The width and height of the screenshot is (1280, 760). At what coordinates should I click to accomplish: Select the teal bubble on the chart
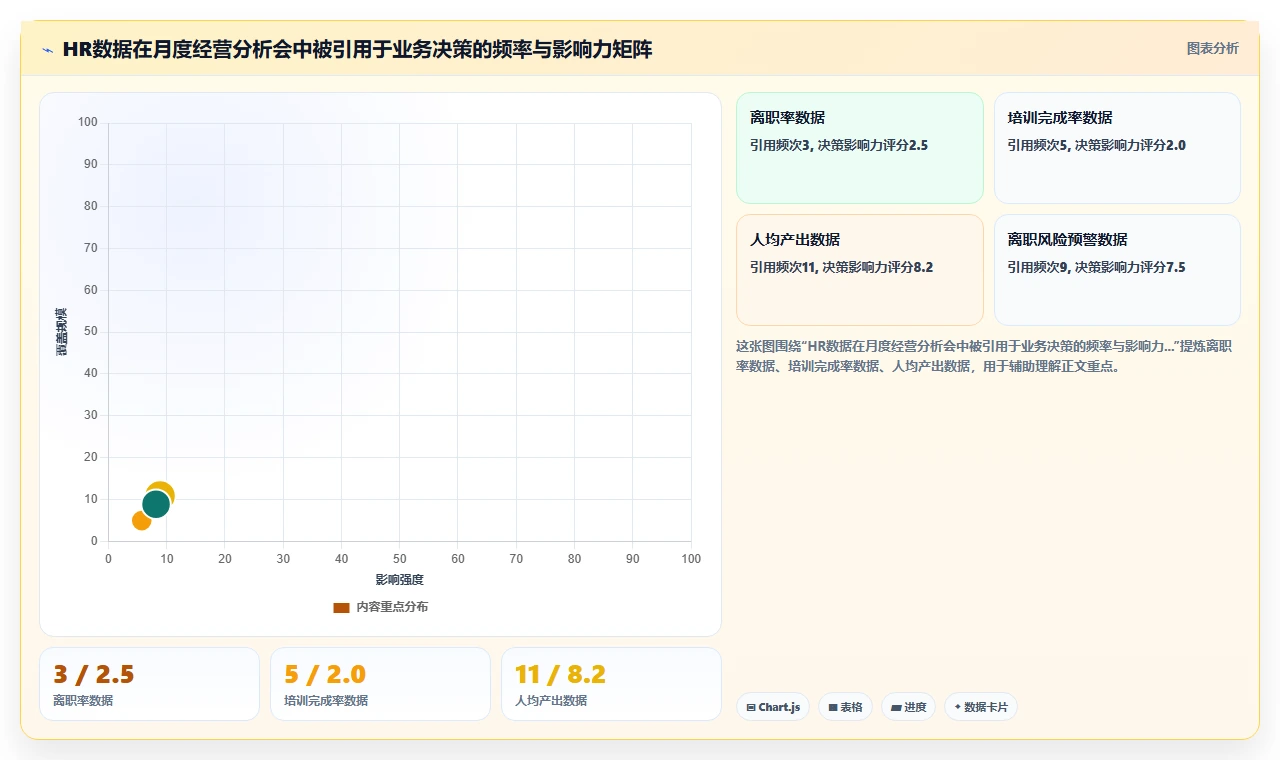pos(155,504)
